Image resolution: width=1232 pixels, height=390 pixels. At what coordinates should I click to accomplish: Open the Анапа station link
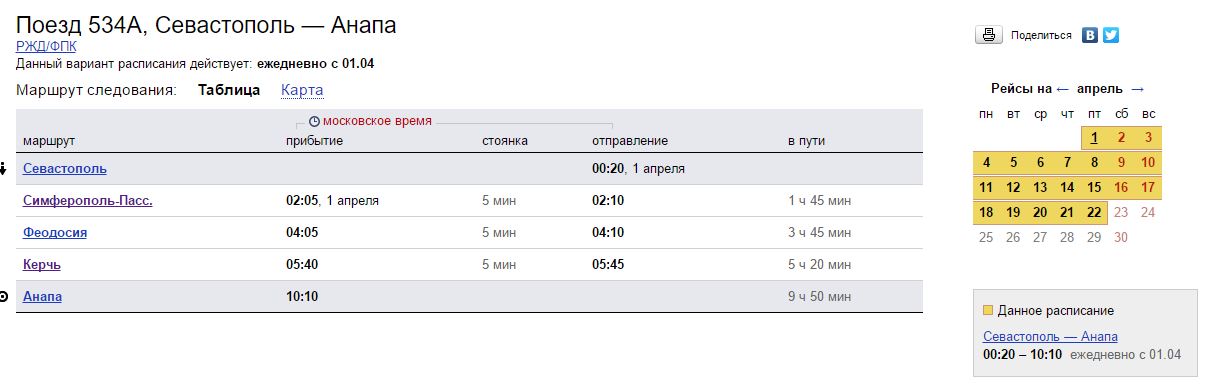(42, 297)
